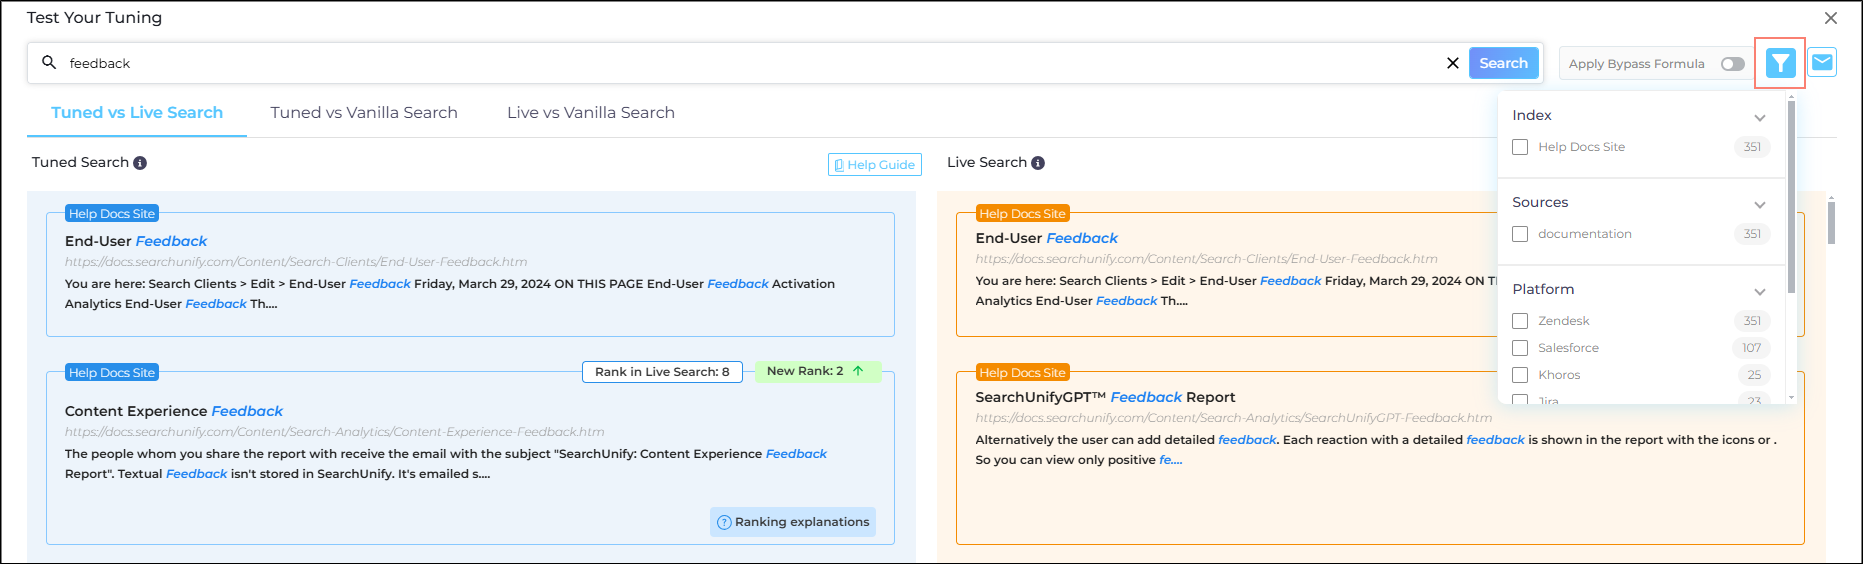
Task: Close the Test Your Tuning dialog
Action: (1830, 18)
